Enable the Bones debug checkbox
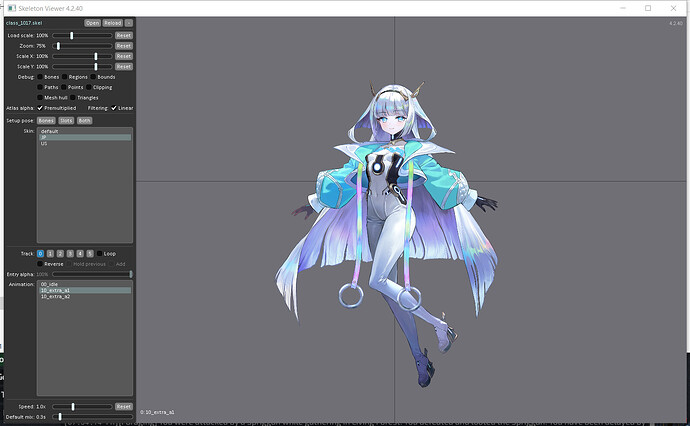 (x=40, y=77)
